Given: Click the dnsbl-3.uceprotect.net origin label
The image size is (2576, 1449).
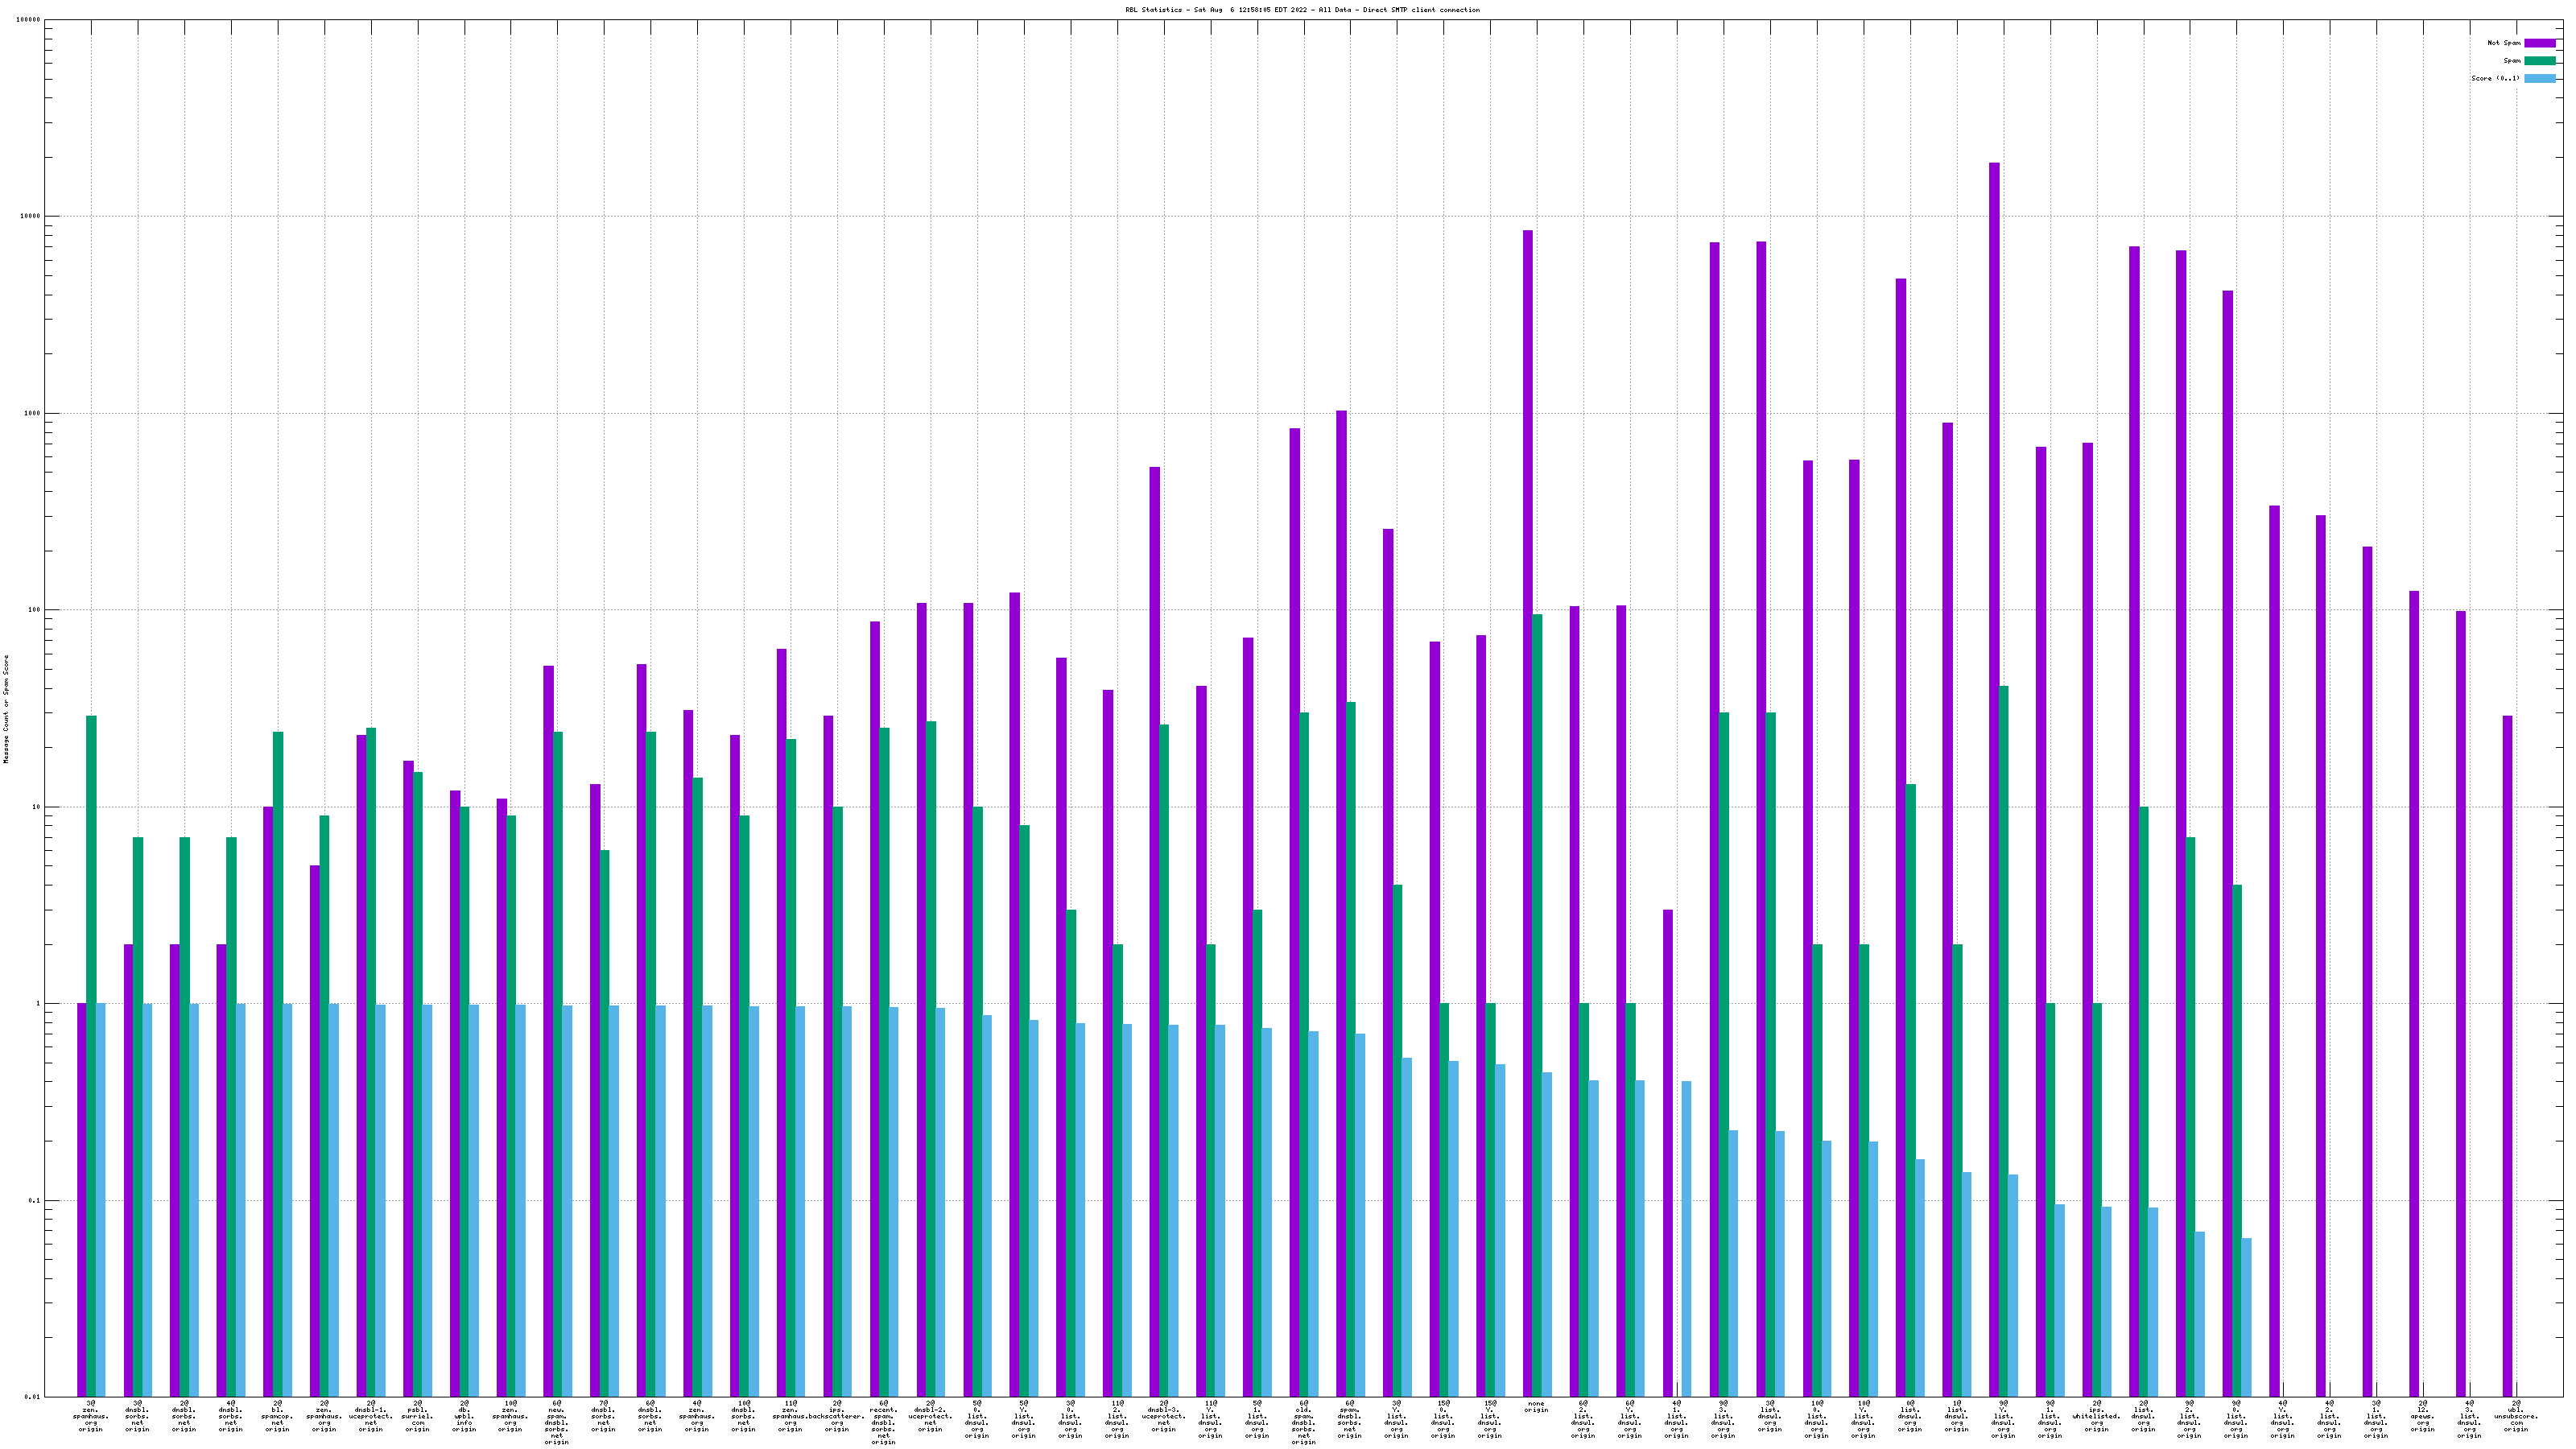Looking at the screenshot, I should tap(1163, 1416).
